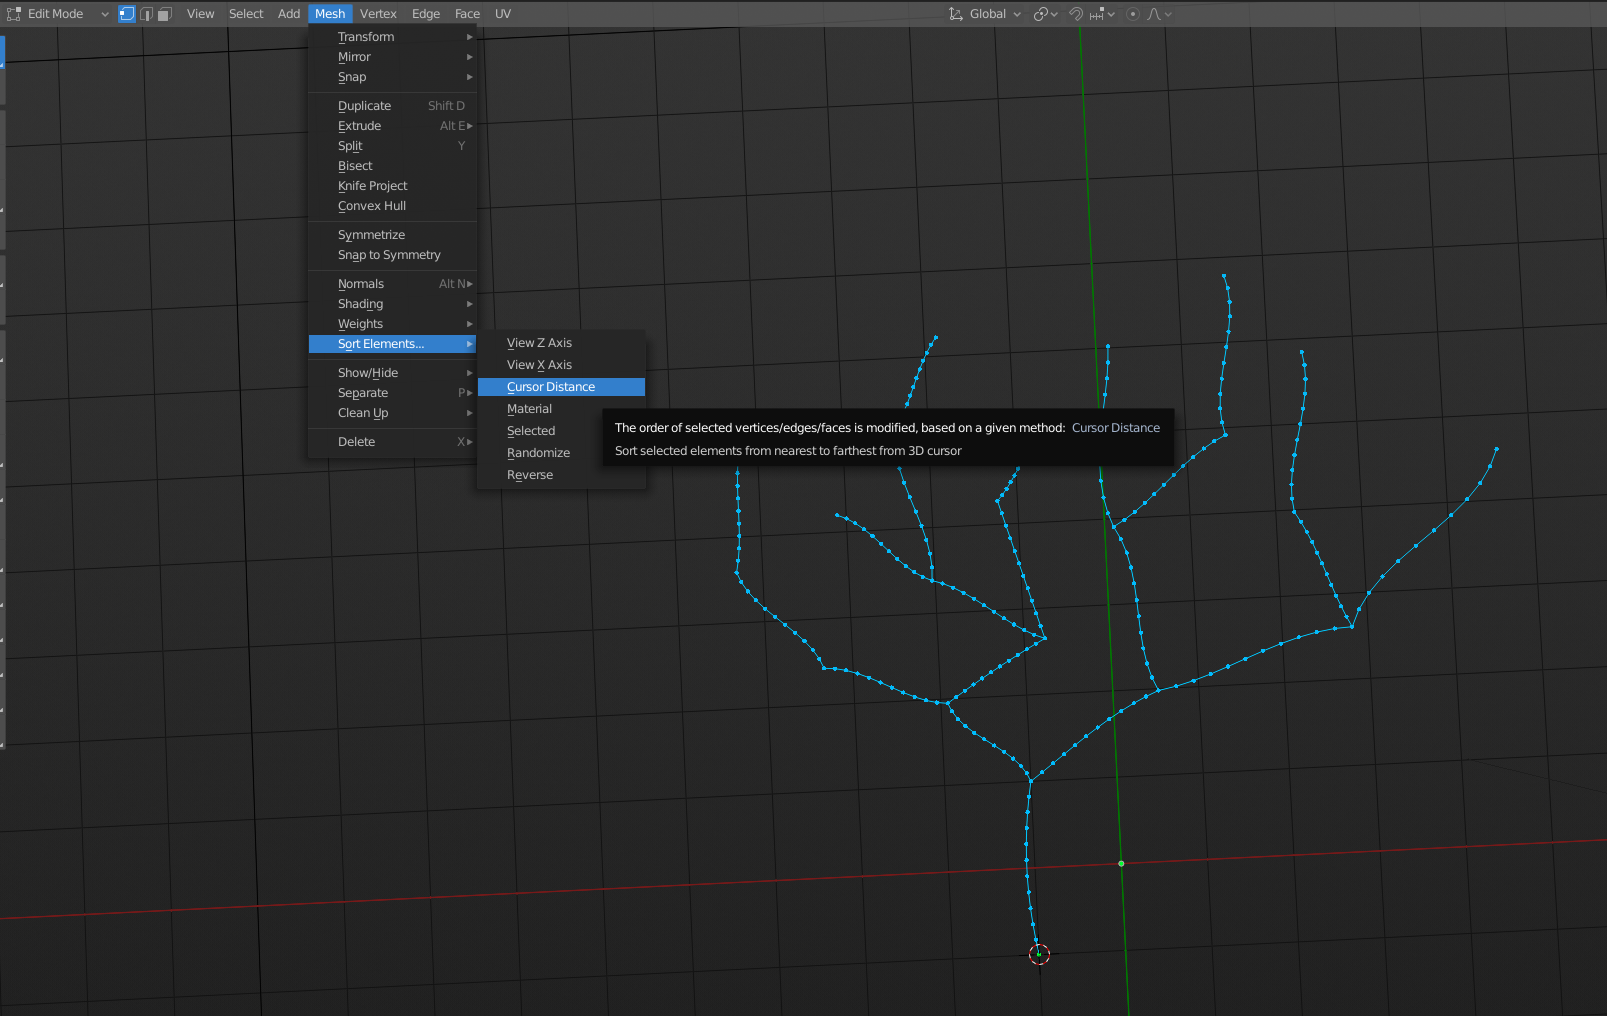The width and height of the screenshot is (1607, 1016).
Task: Open the UV menu in the header
Action: click(x=503, y=14)
